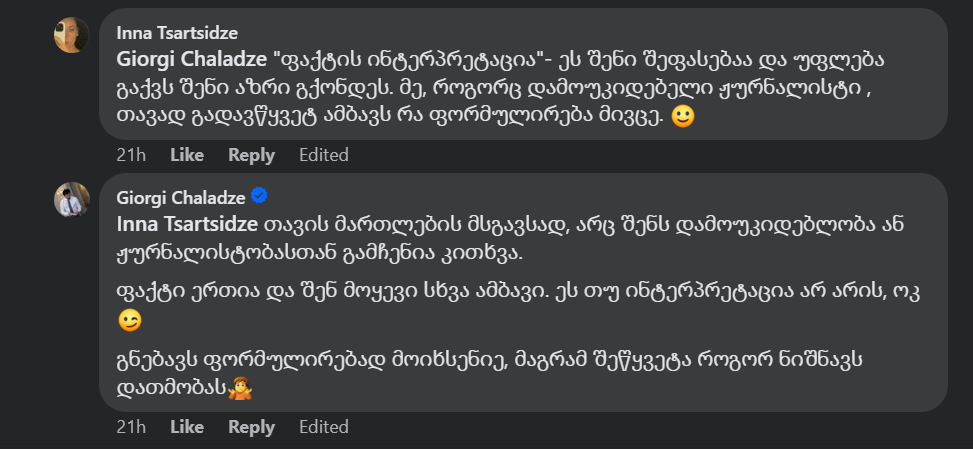The image size is (973, 449).
Task: Click the 21h timestamp under Giorgi's comment
Action: (131, 427)
